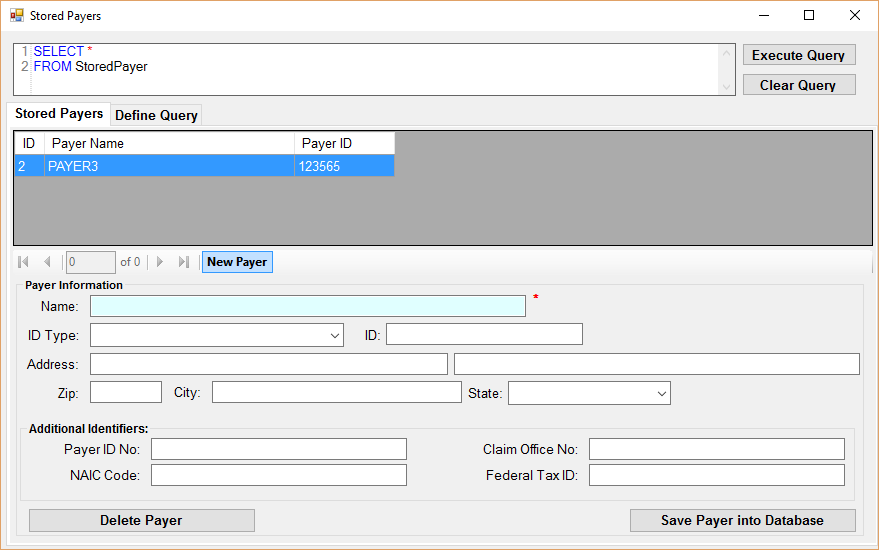
Task: Select the PAYER3 row in the grid
Action: [170, 167]
